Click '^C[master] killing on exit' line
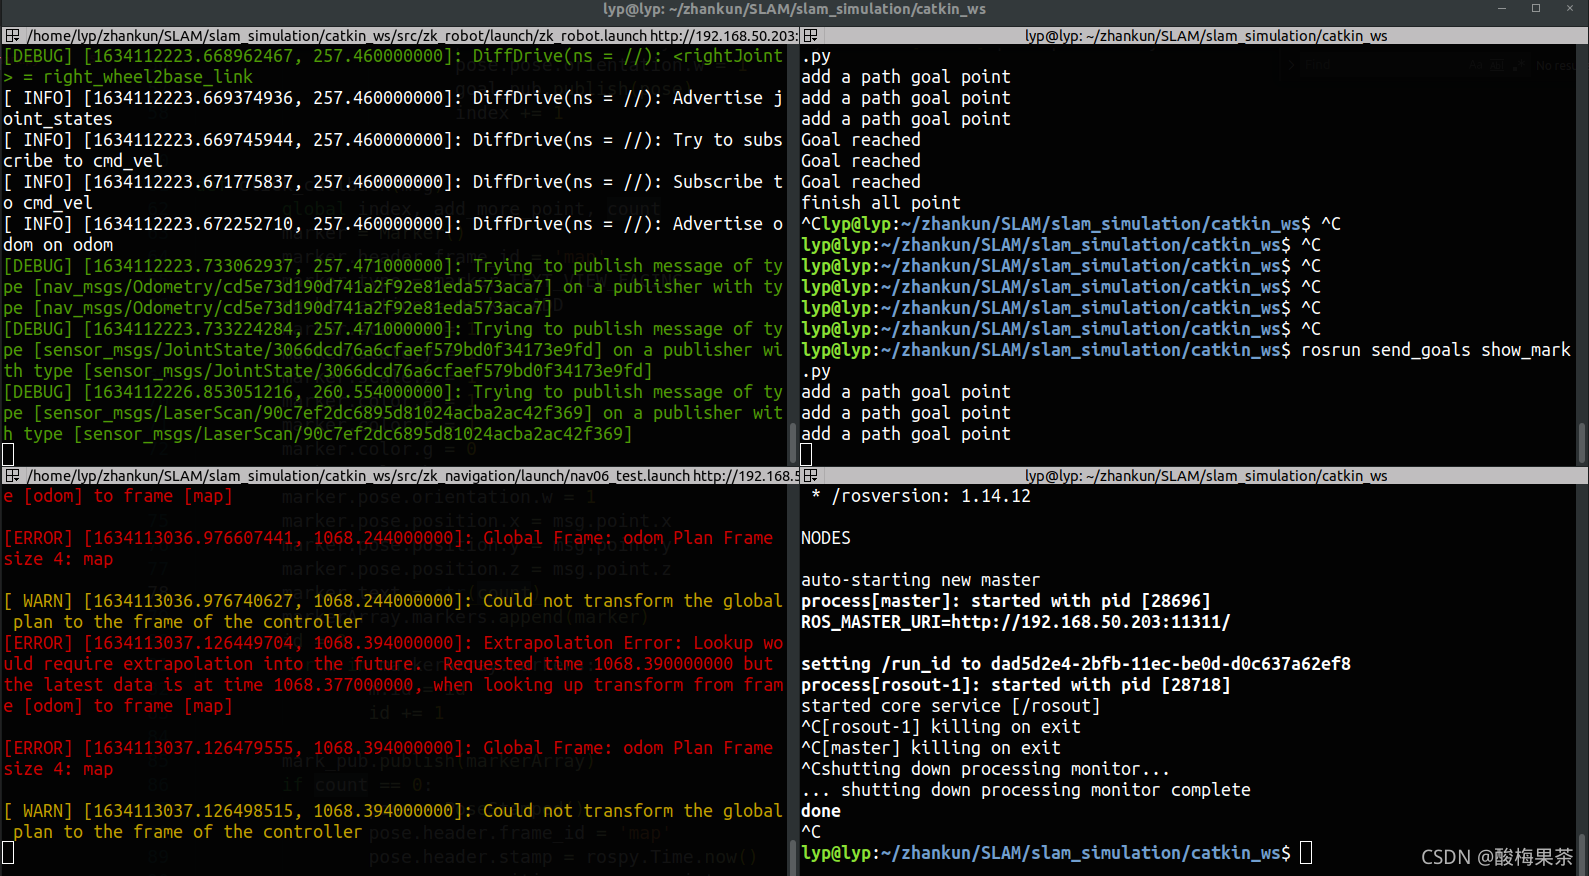Viewport: 1589px width, 876px height. pyautogui.click(x=931, y=748)
